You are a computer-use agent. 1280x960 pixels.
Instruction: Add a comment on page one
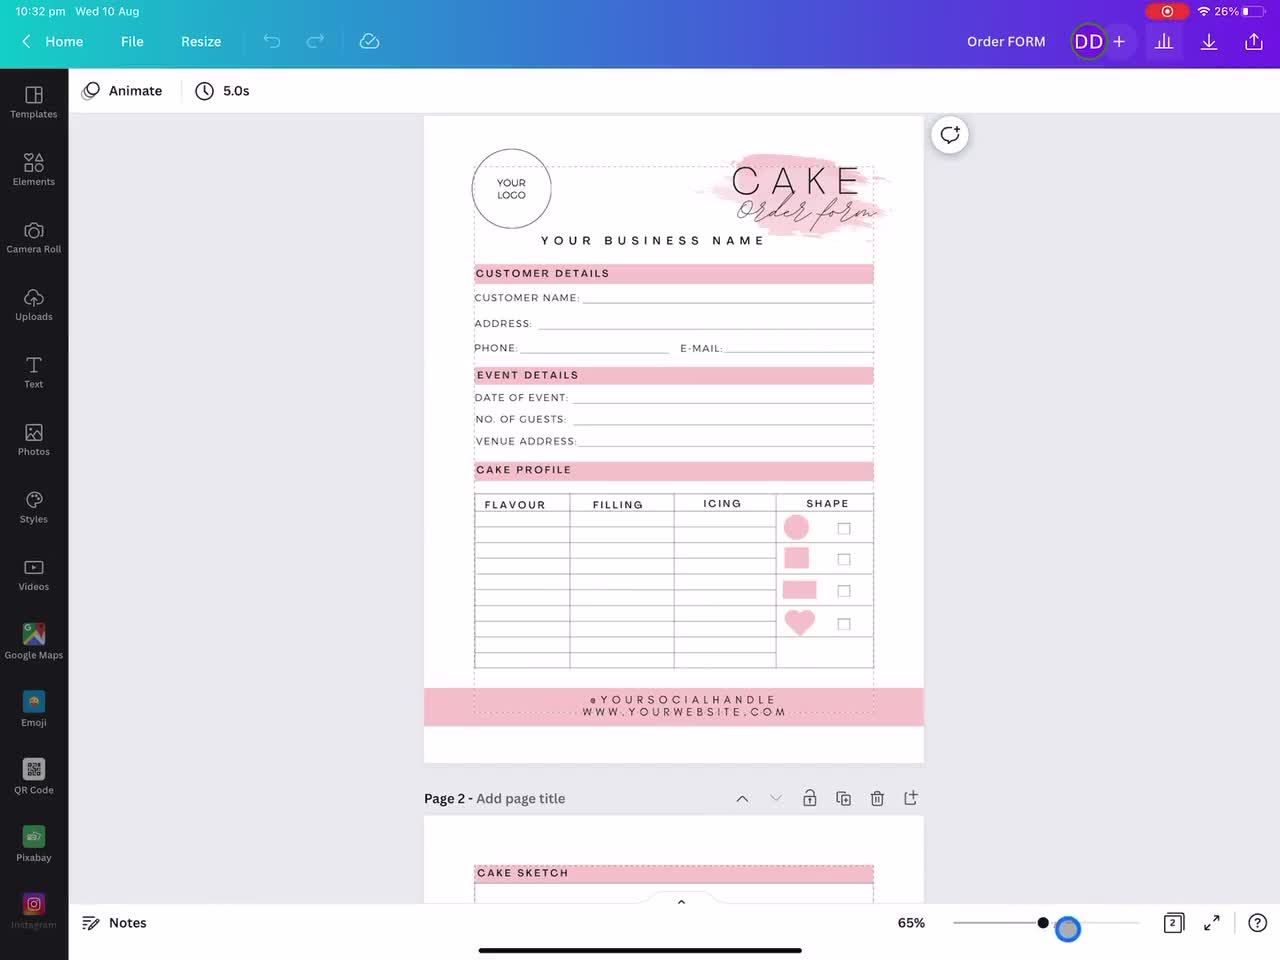(x=950, y=135)
